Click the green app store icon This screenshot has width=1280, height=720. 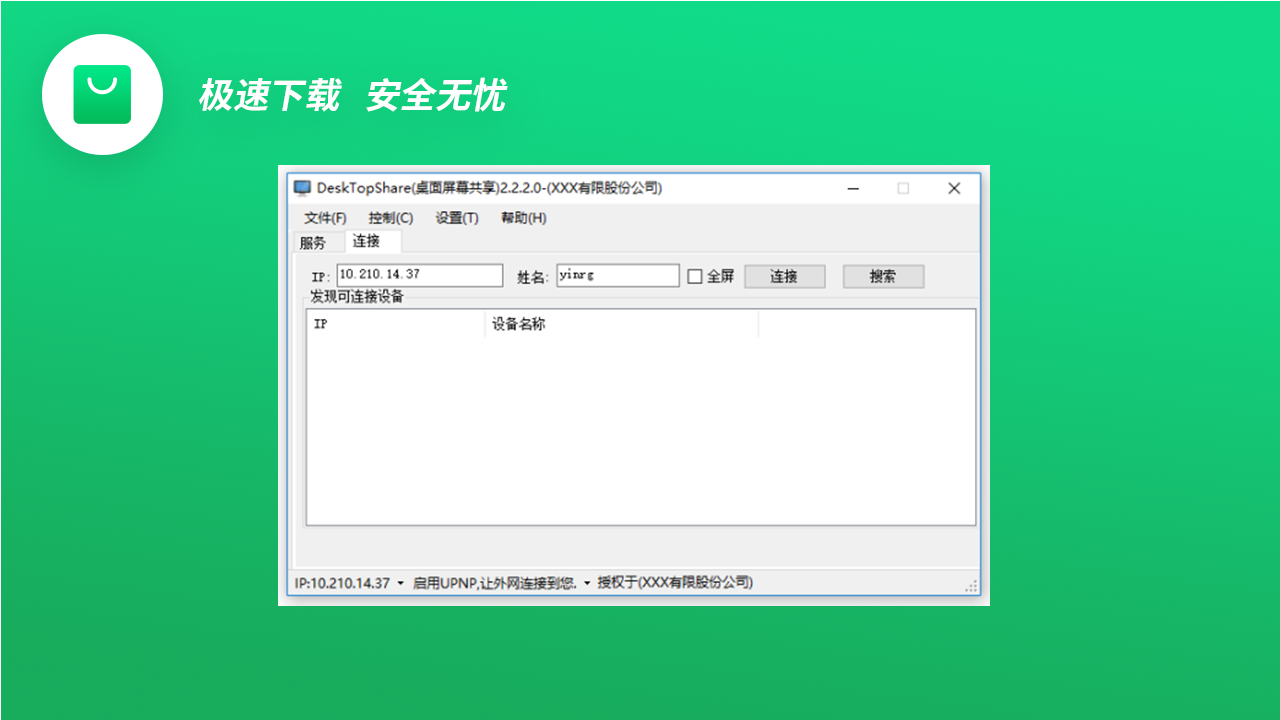101,94
